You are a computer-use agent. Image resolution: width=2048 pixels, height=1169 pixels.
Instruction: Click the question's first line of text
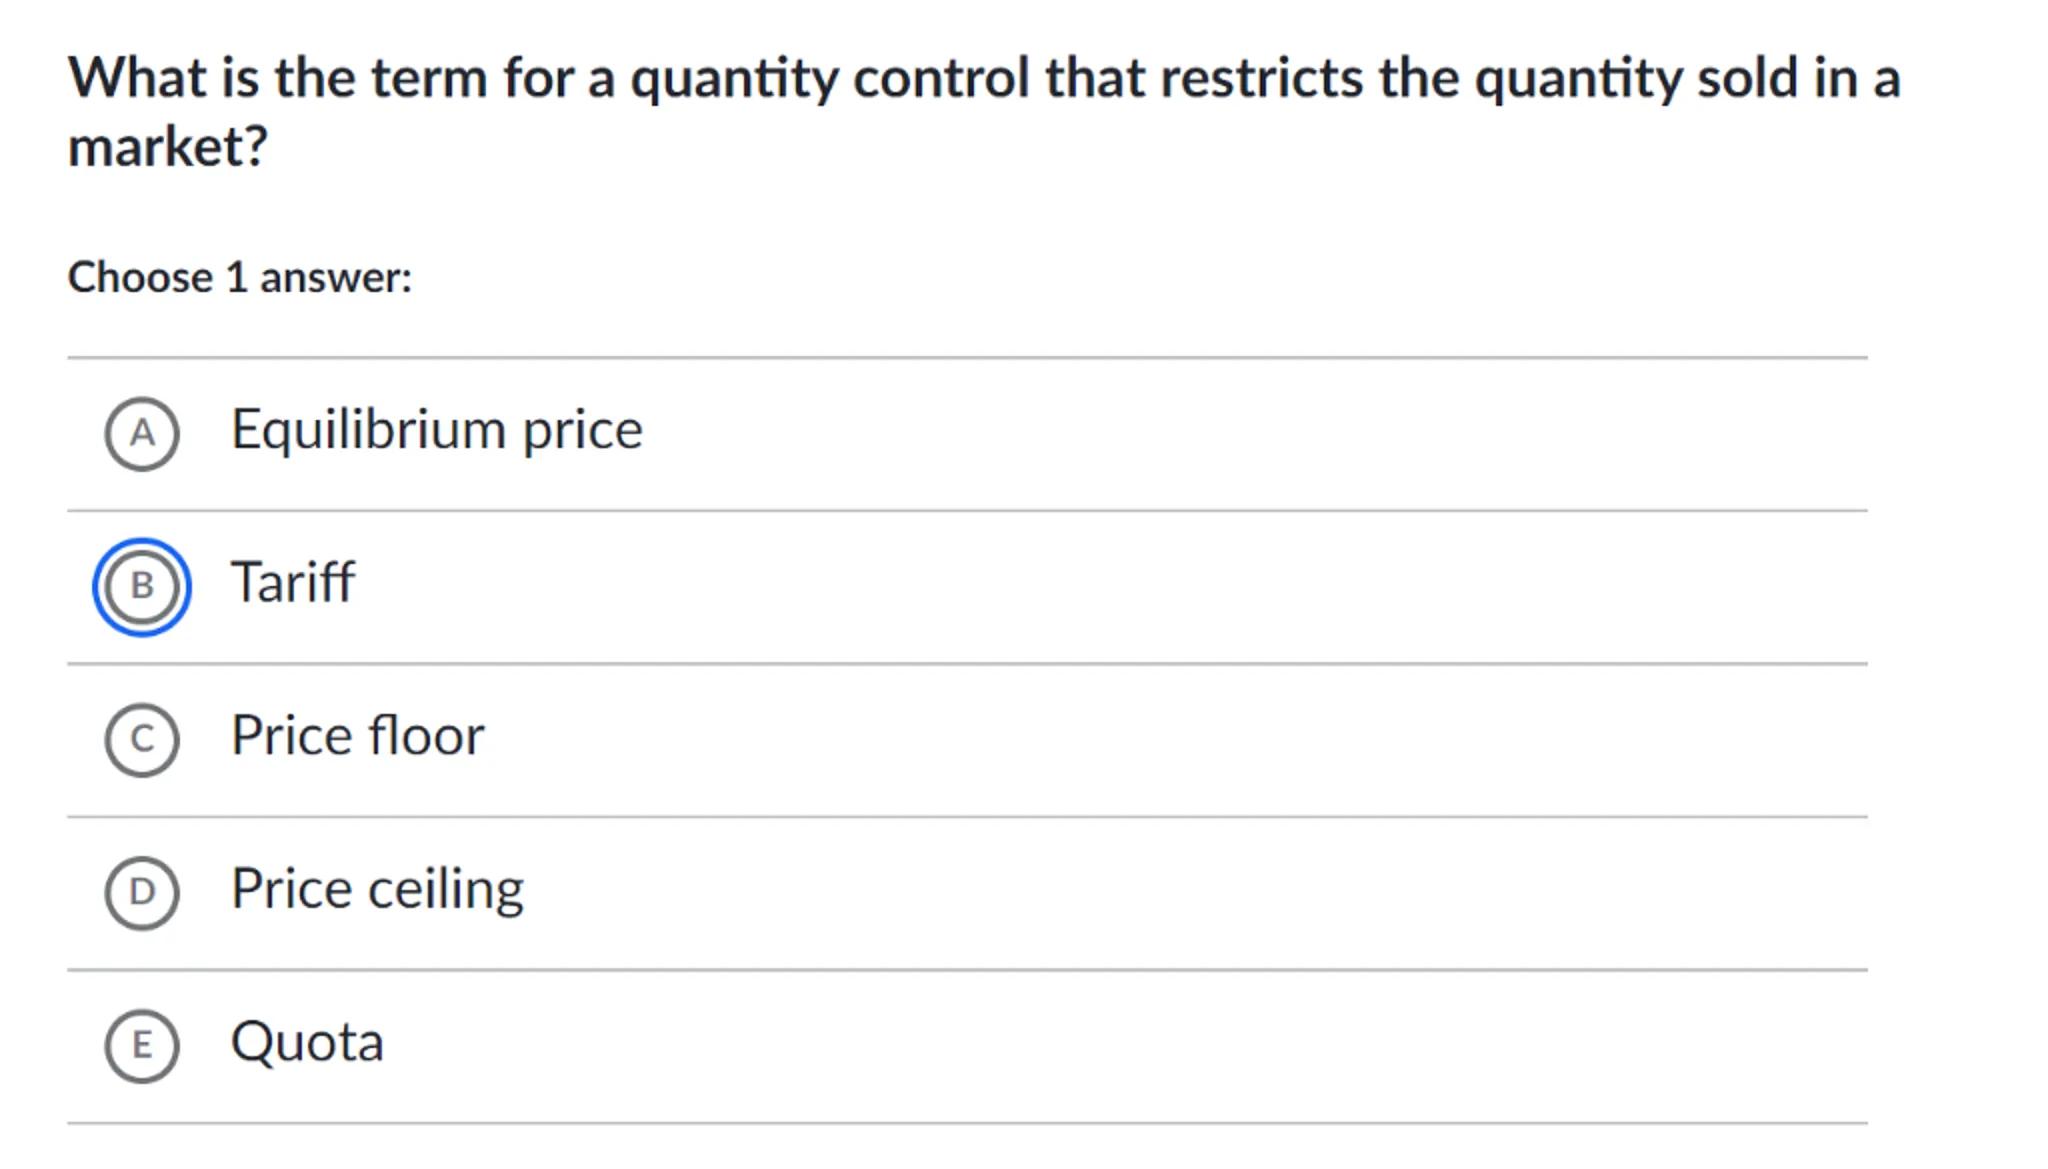pos(983,78)
